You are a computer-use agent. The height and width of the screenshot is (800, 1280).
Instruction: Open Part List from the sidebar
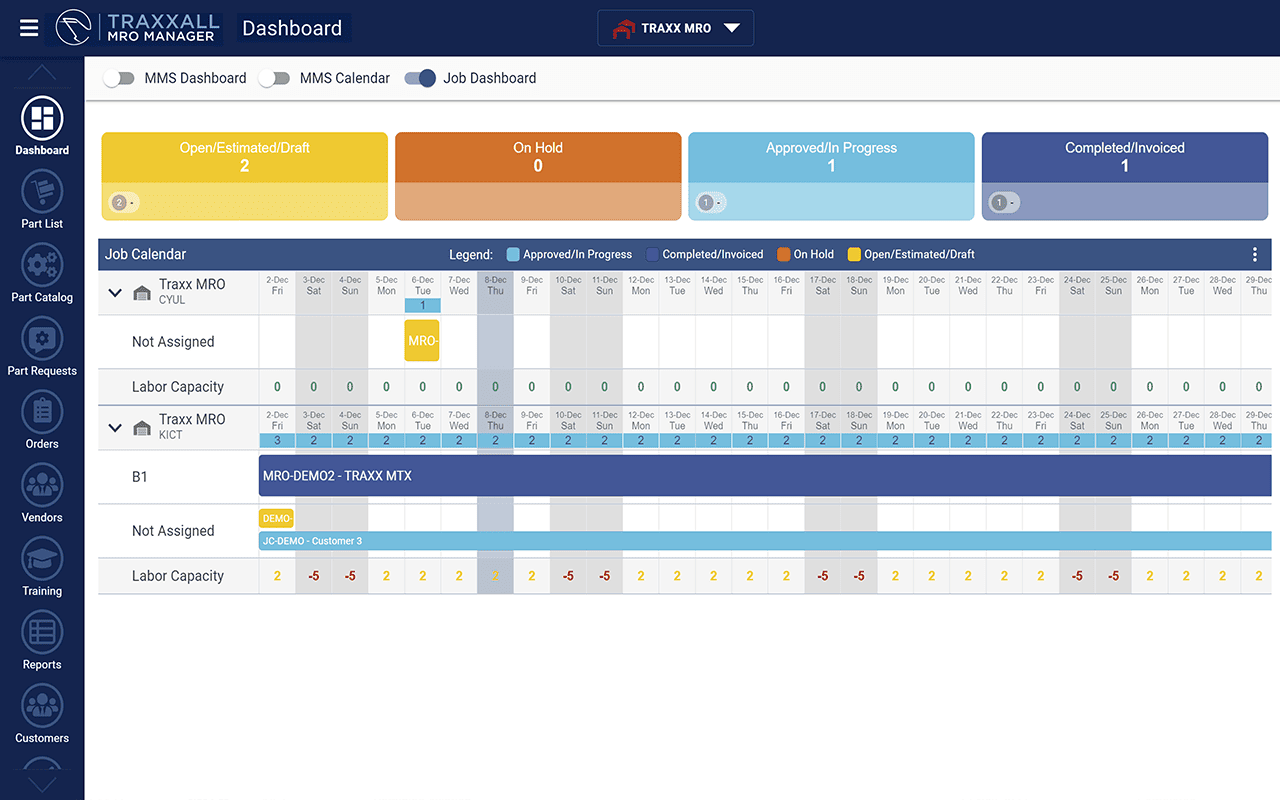point(42,192)
